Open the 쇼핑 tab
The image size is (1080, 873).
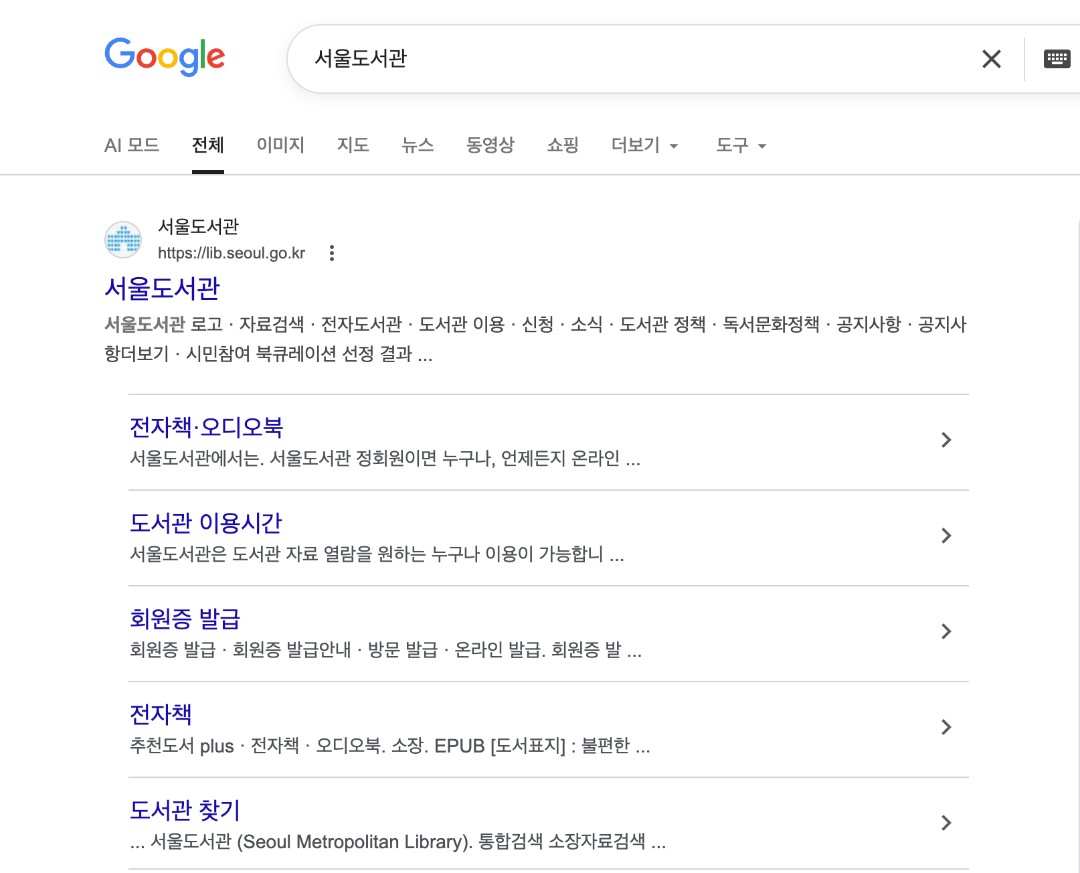pos(563,145)
